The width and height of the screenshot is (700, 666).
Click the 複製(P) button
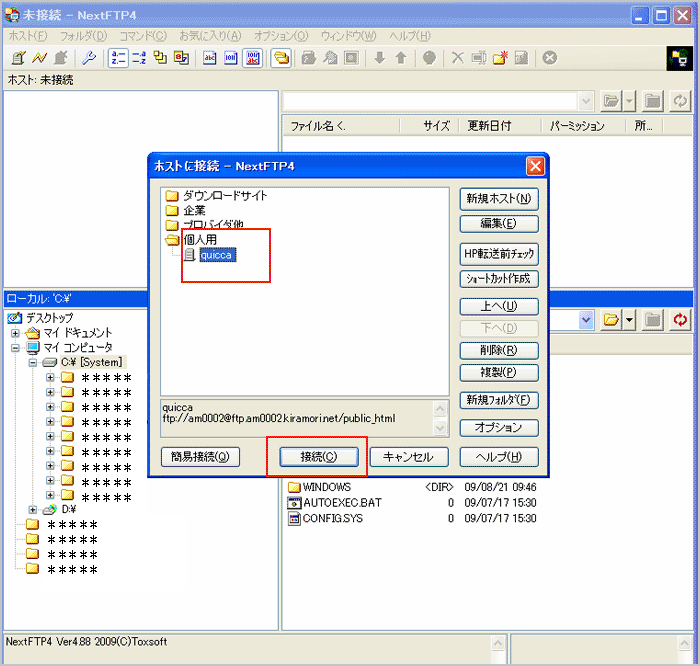pos(499,373)
